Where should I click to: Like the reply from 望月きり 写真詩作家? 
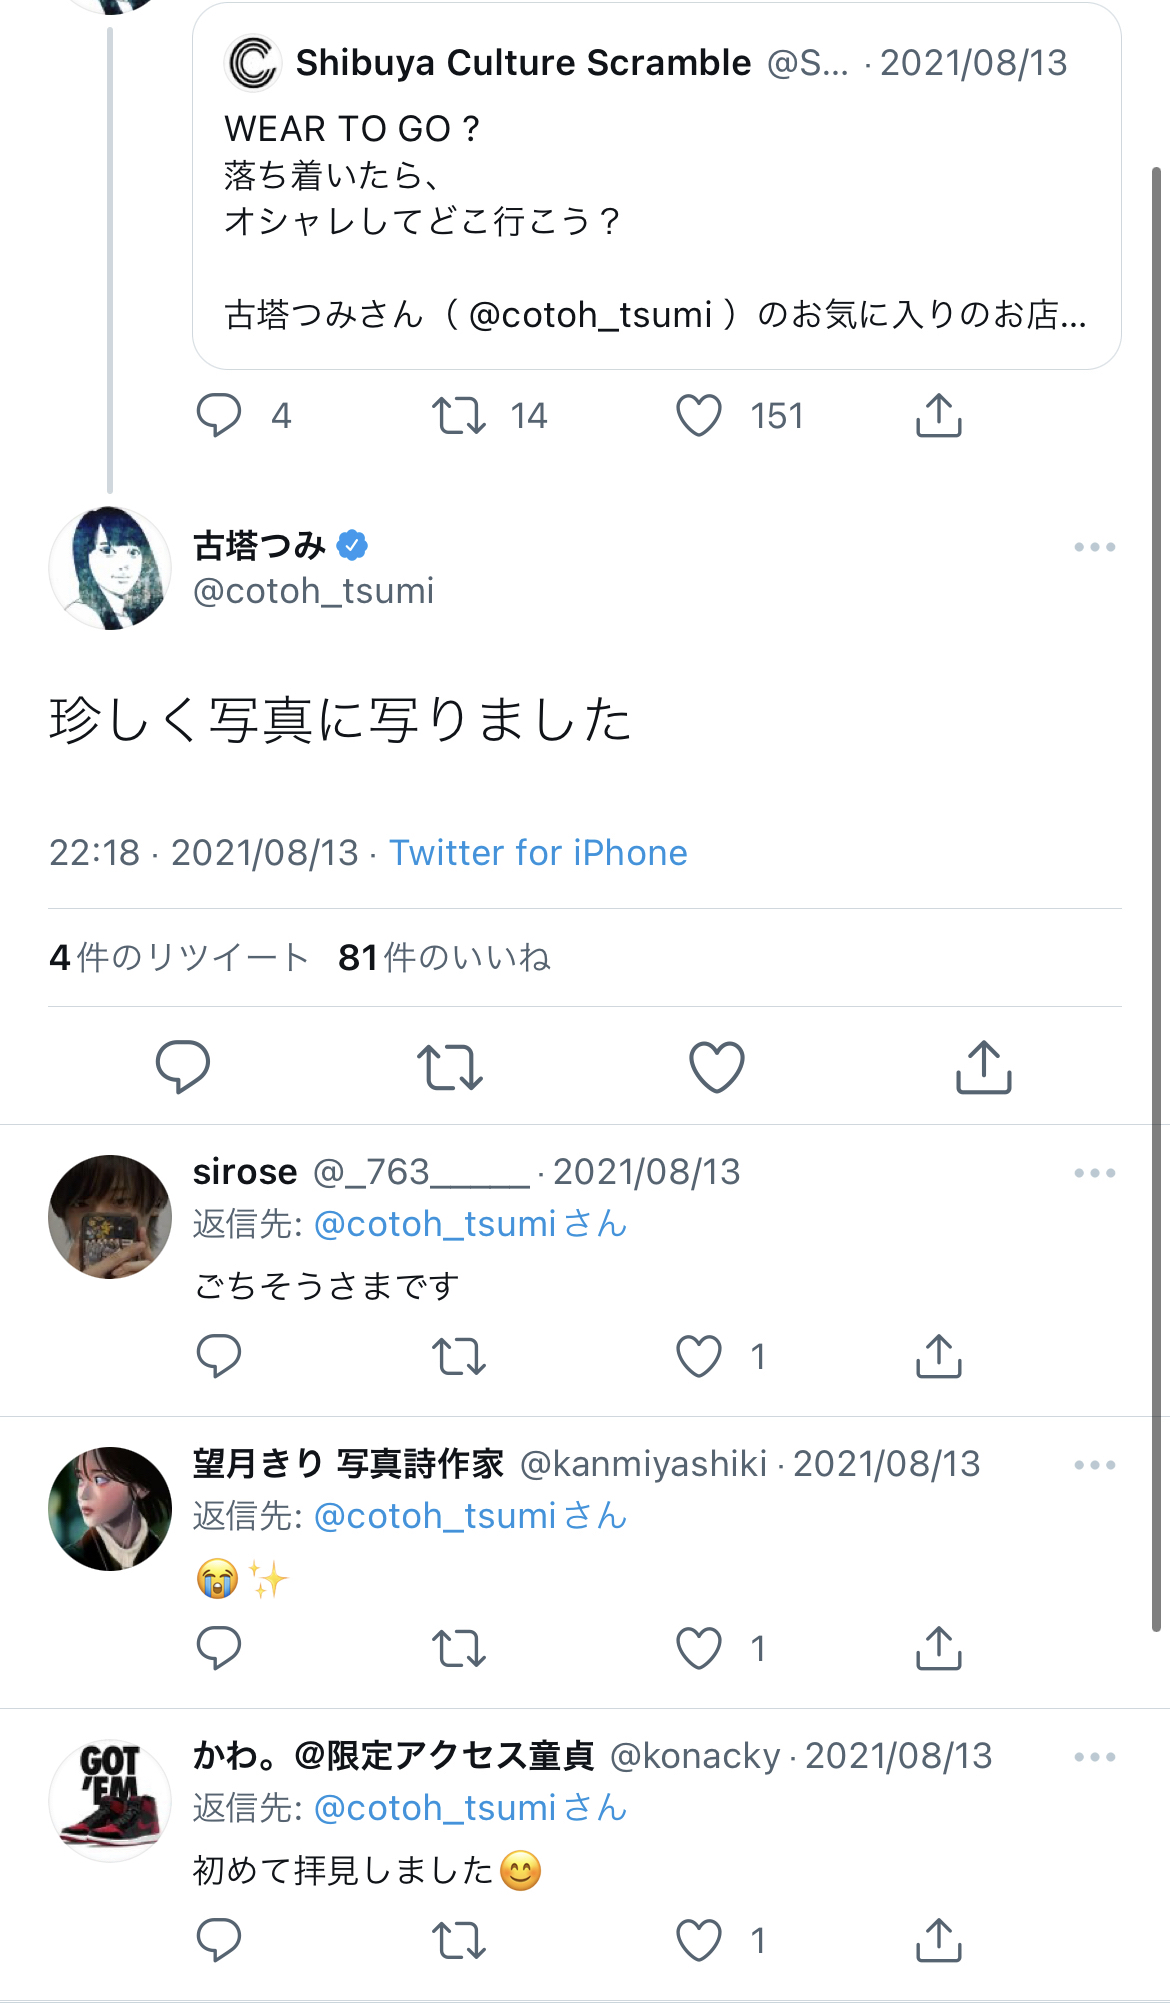[x=699, y=1648]
